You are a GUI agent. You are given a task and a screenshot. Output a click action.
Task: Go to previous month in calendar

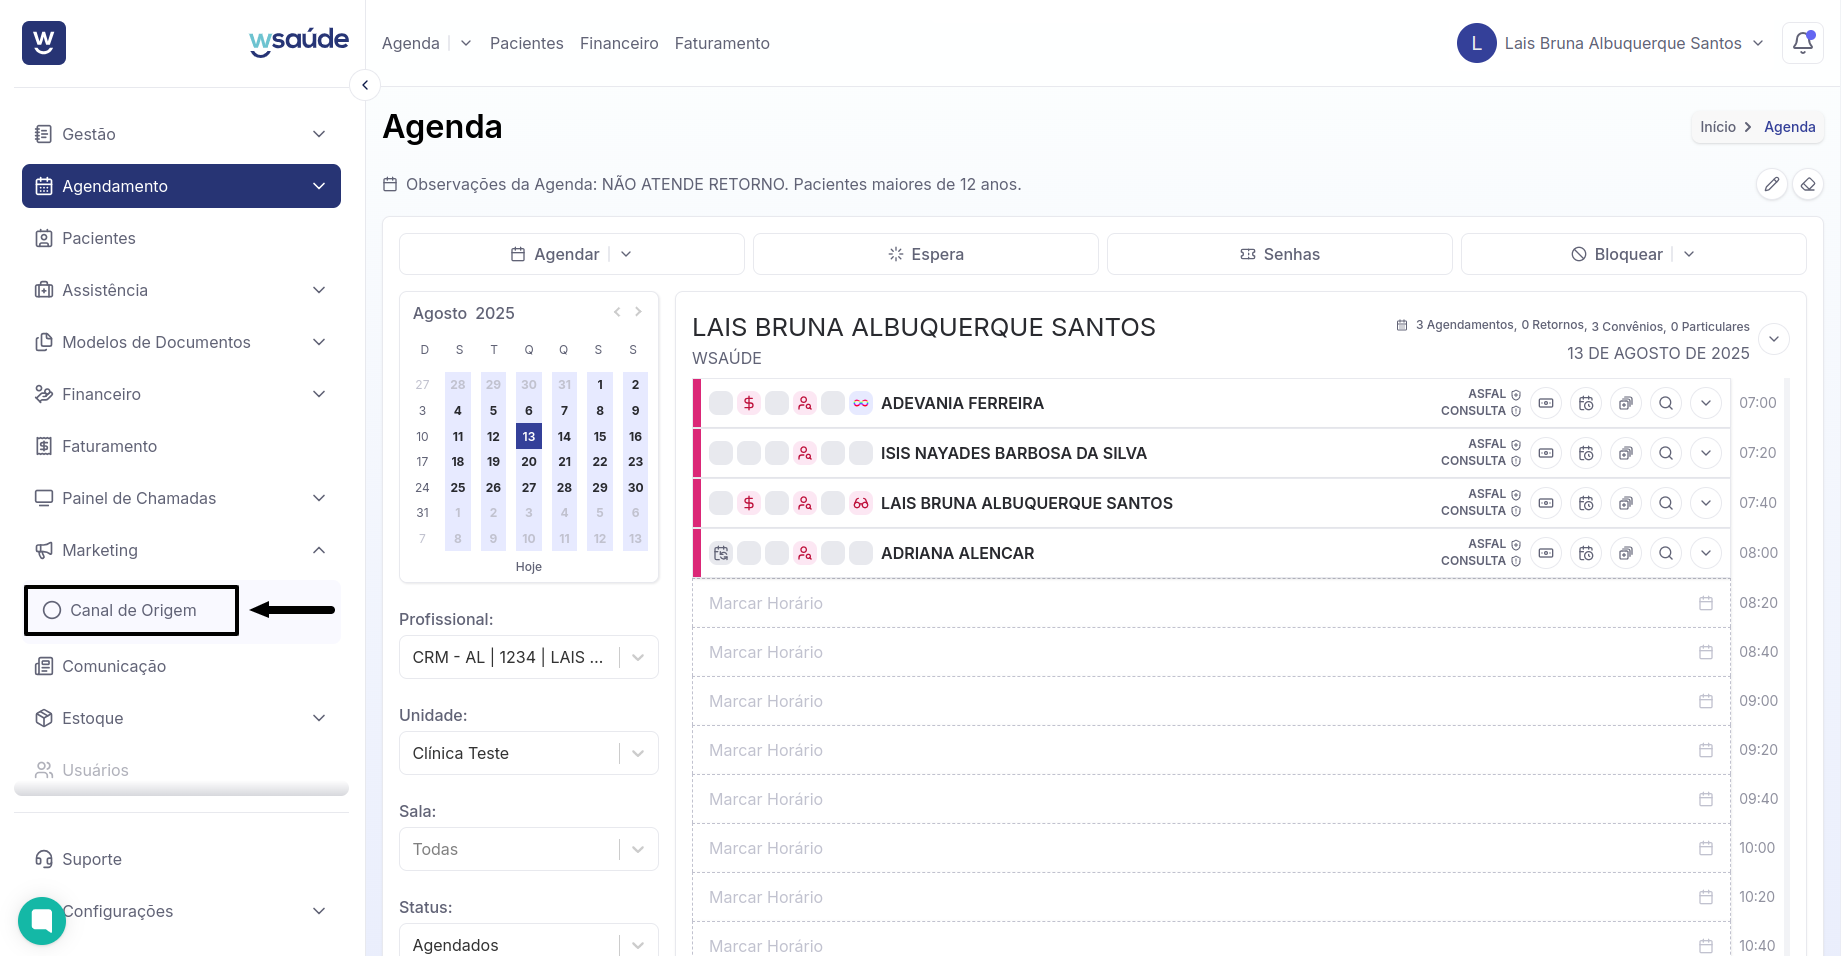[617, 312]
